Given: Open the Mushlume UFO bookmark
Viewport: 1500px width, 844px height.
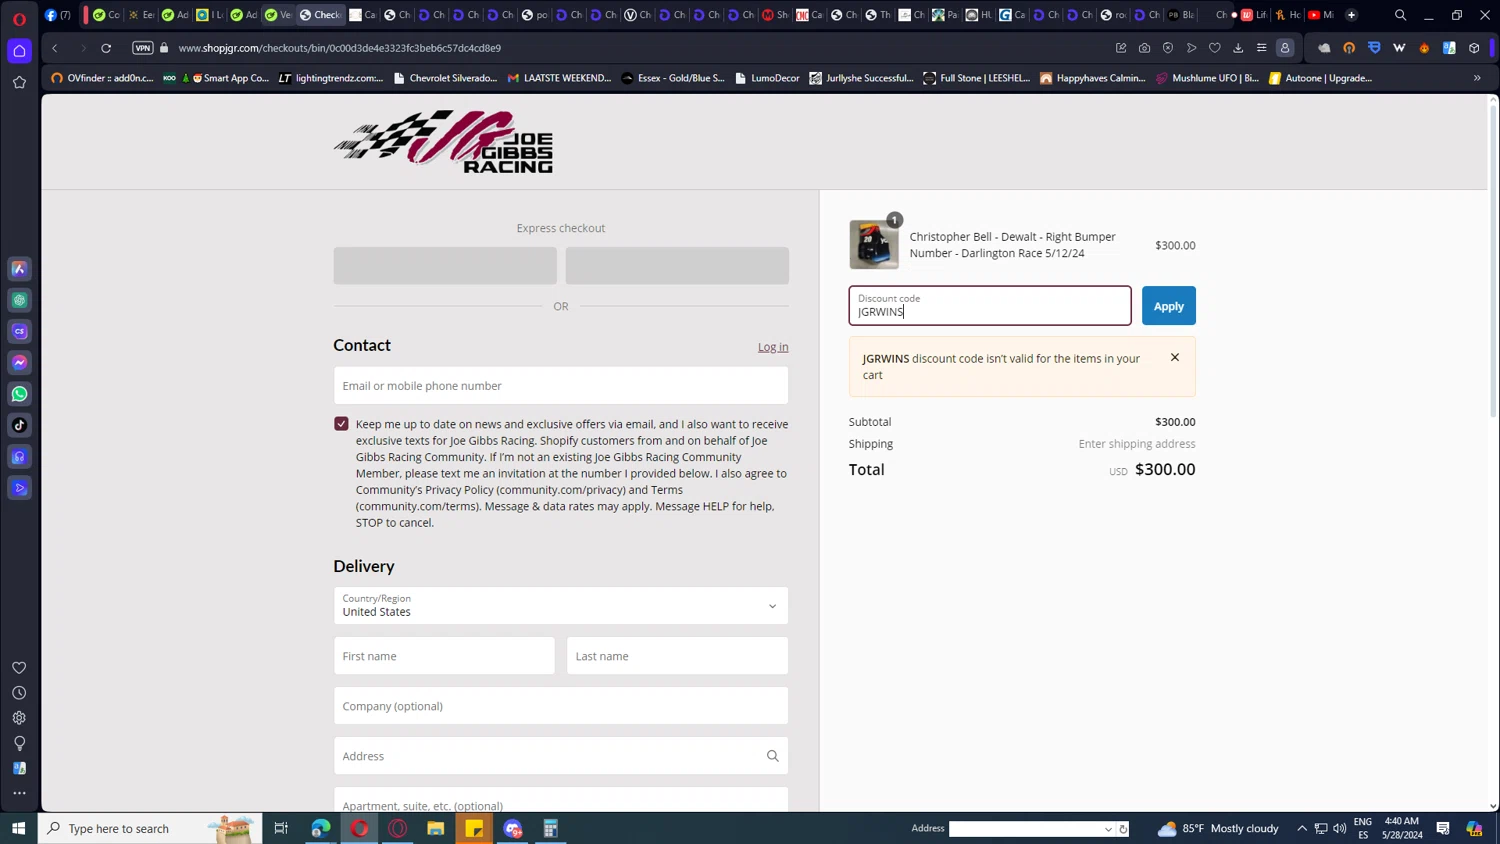Looking at the screenshot, I should [1207, 78].
